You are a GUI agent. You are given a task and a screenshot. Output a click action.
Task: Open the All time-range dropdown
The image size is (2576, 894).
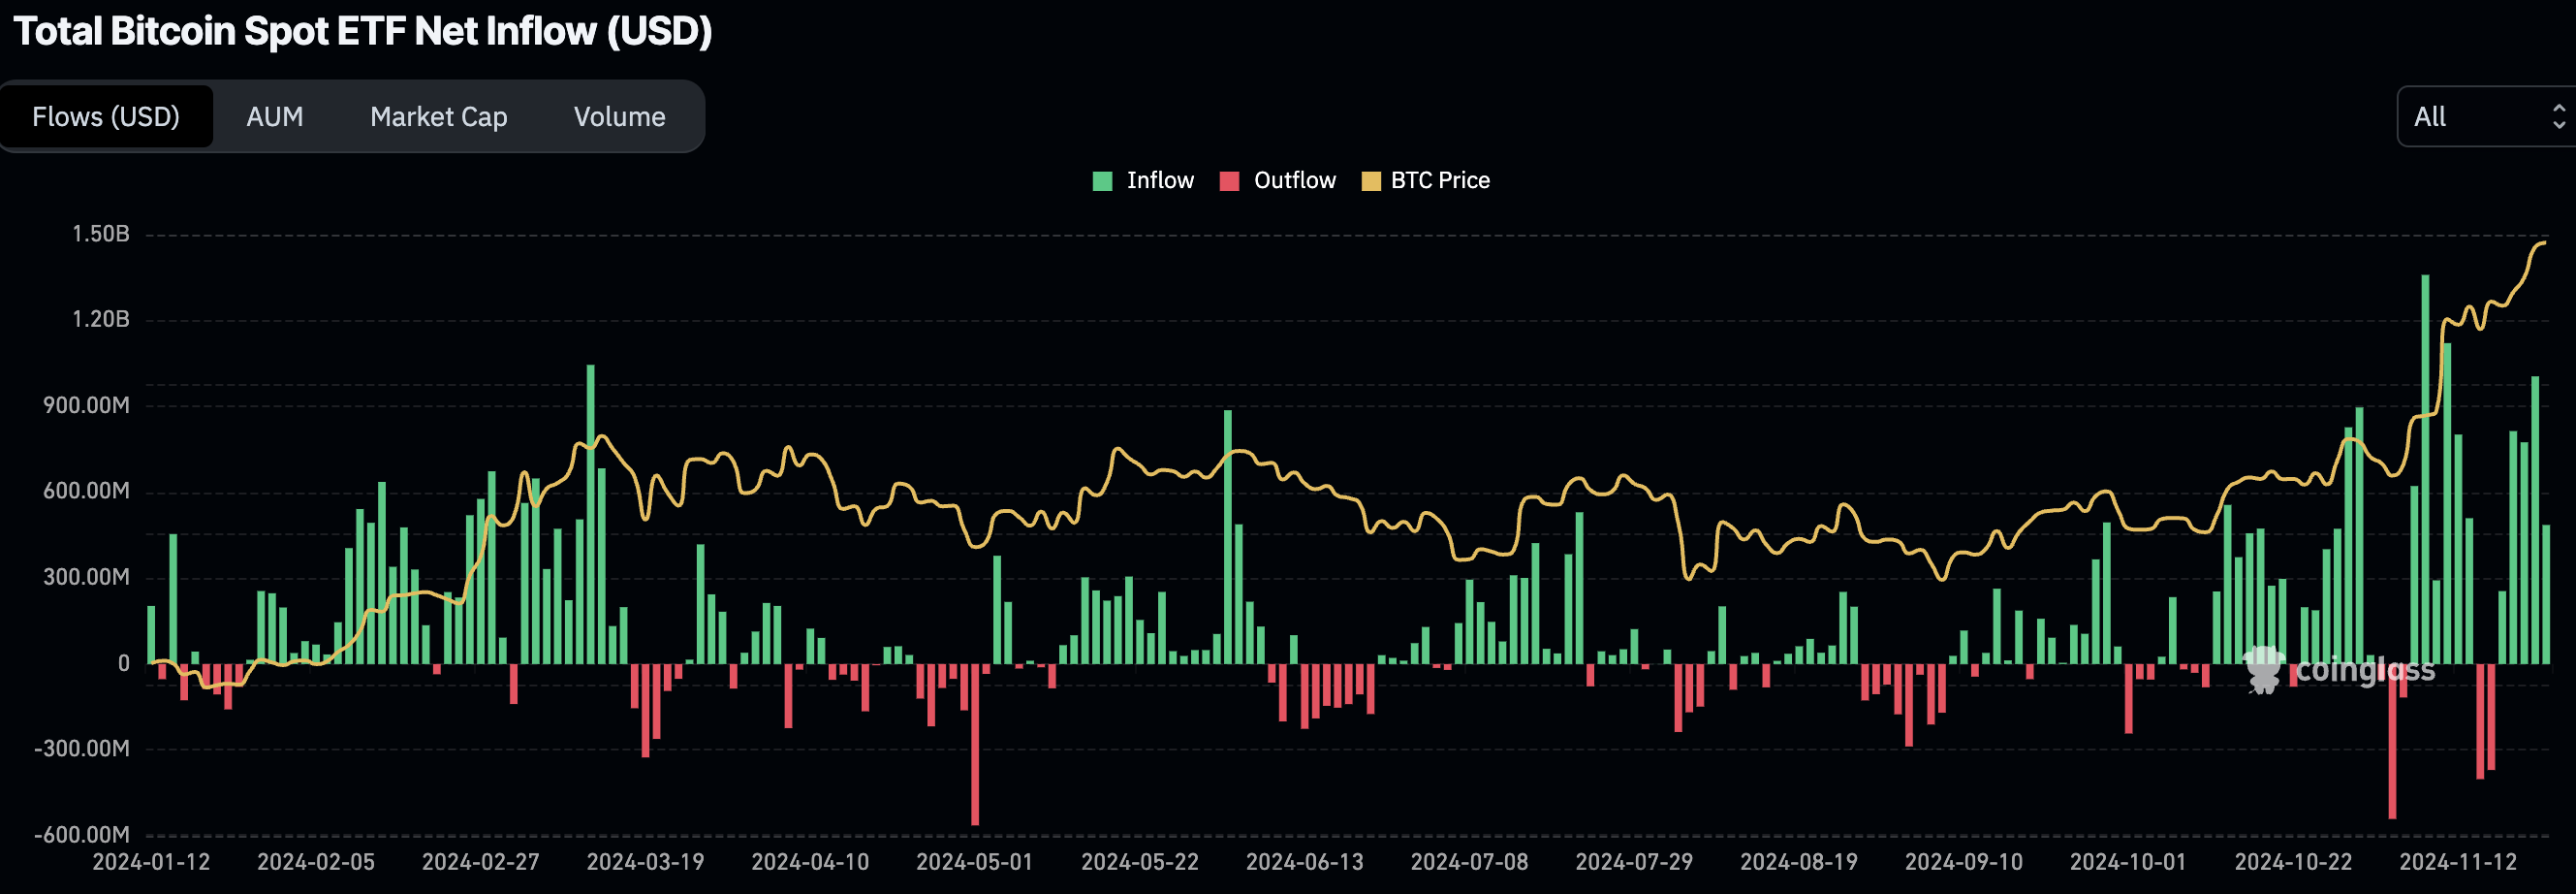2486,117
